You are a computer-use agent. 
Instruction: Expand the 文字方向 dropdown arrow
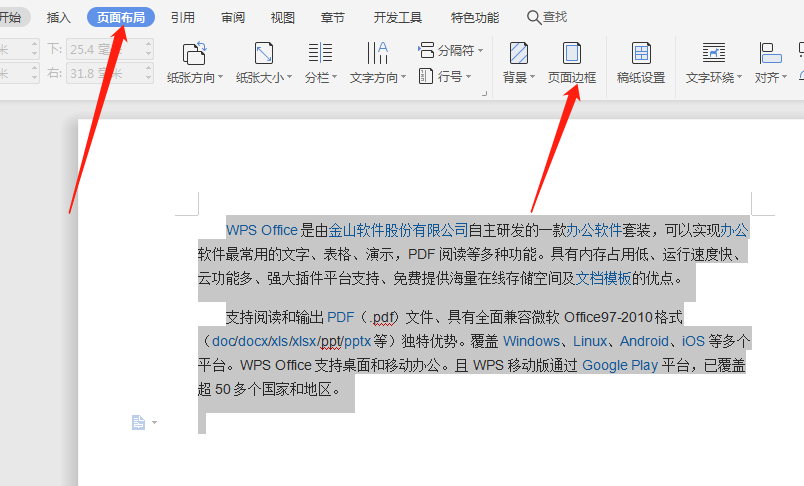pos(404,77)
